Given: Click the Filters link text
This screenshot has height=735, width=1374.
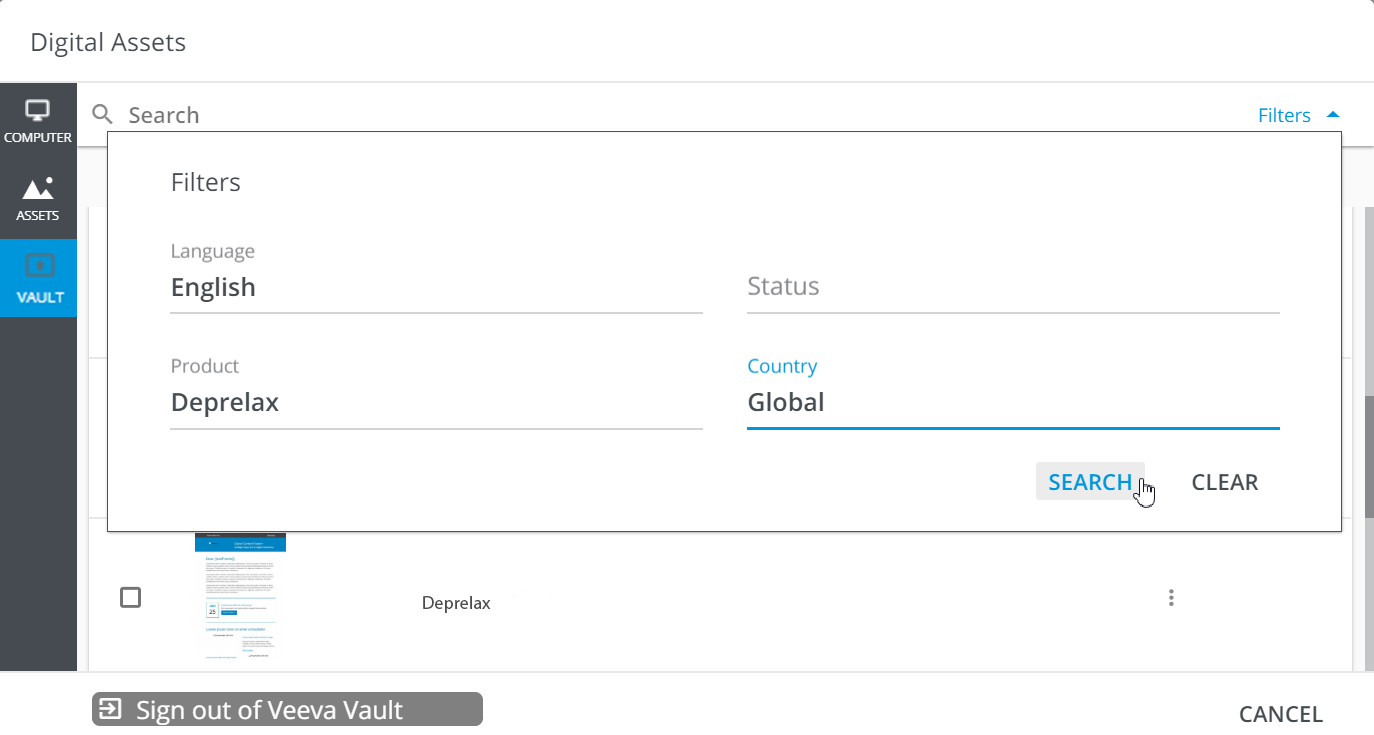Looking at the screenshot, I should pos(1284,115).
